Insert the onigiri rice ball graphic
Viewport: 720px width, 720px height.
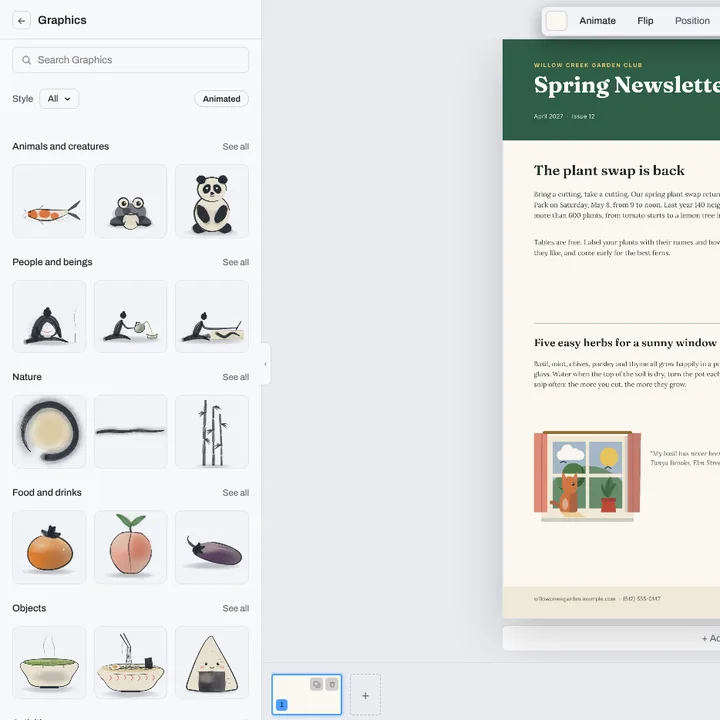212,663
